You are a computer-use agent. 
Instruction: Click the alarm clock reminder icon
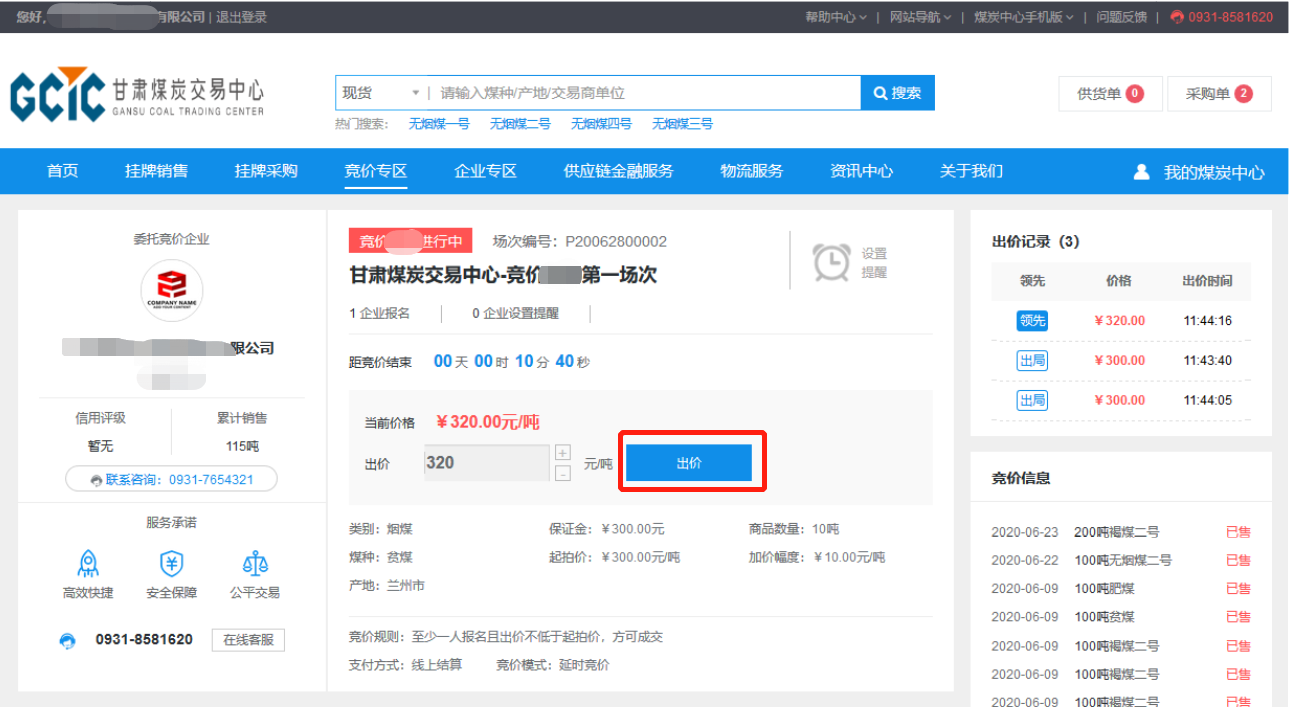pyautogui.click(x=831, y=262)
